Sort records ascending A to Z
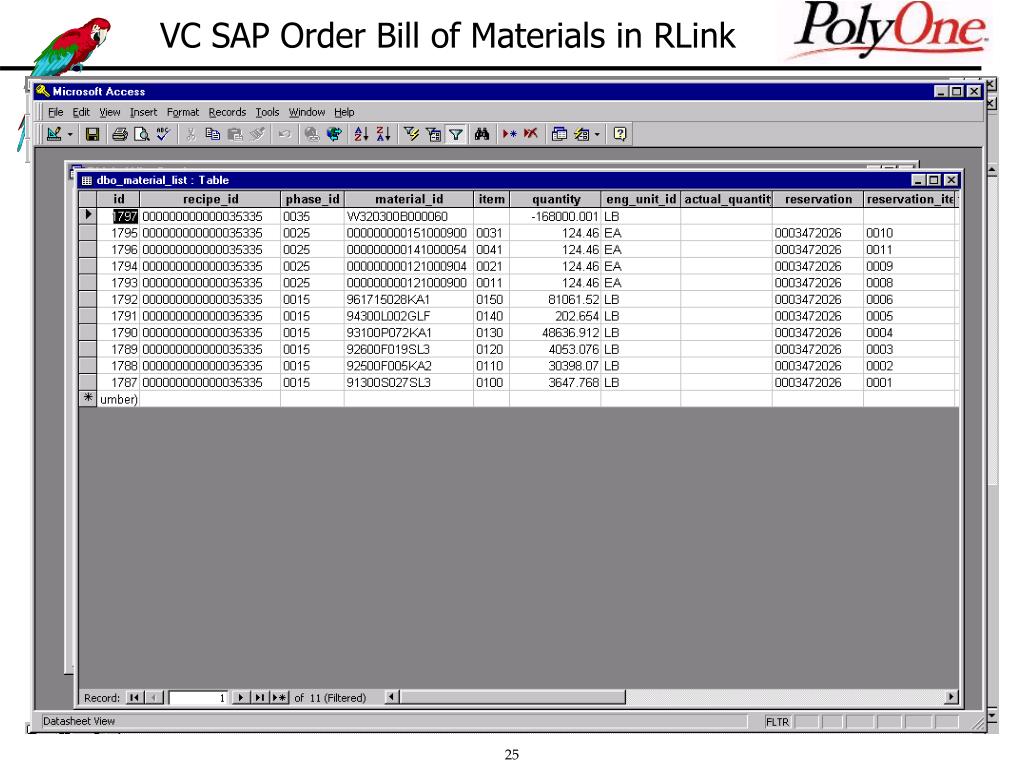The height and width of the screenshot is (768, 1024). [361, 135]
